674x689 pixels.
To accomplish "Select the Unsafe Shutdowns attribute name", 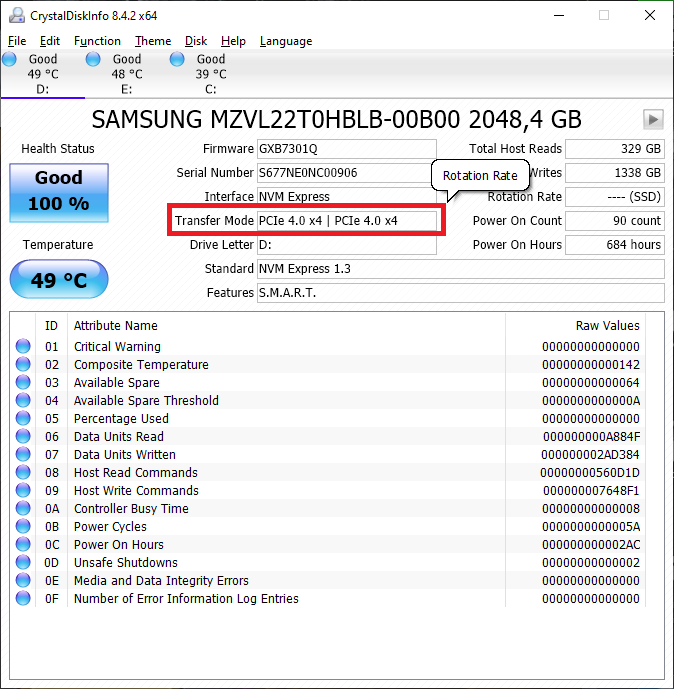I will pyautogui.click(x=126, y=563).
